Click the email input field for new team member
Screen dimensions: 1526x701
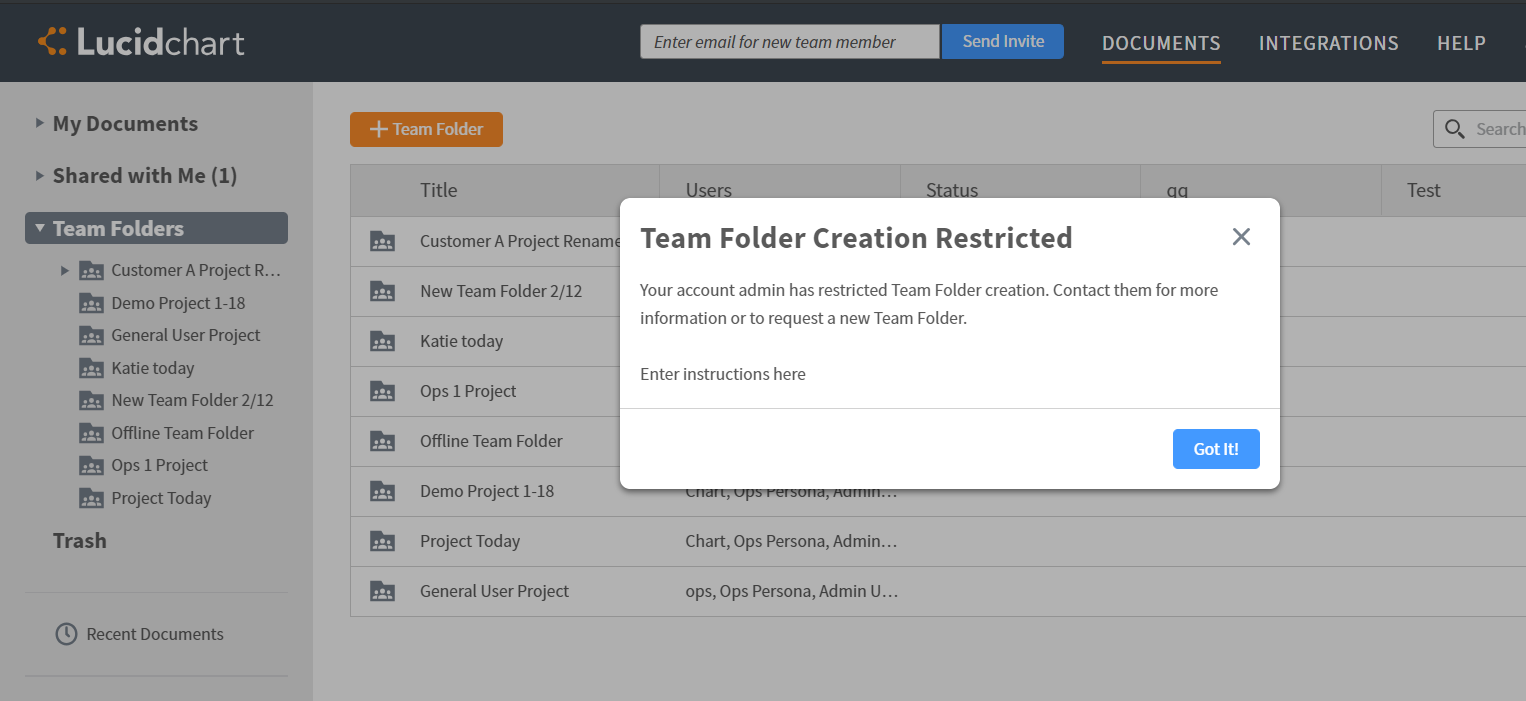(789, 41)
